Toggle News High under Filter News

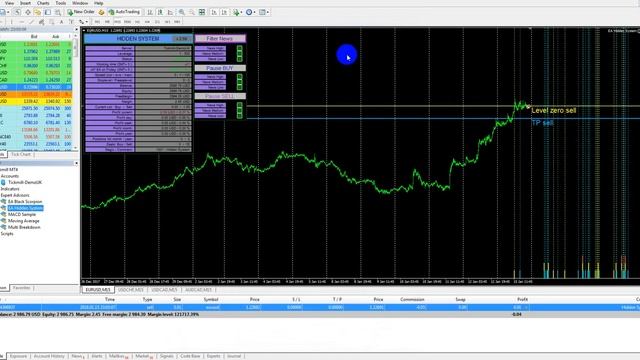point(240,48)
